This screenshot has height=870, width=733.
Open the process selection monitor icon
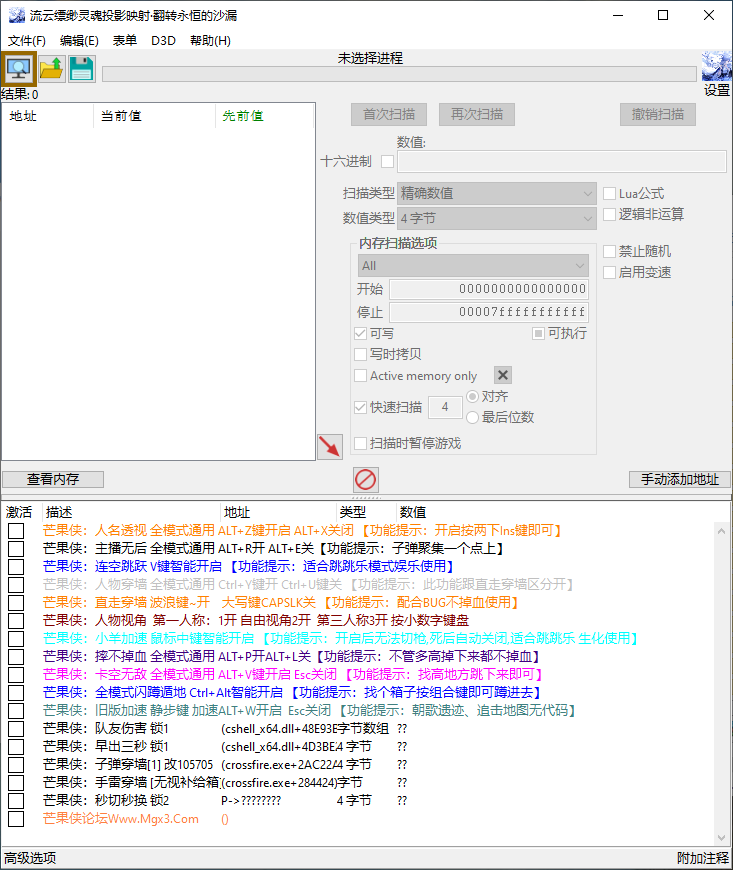click(x=18, y=69)
